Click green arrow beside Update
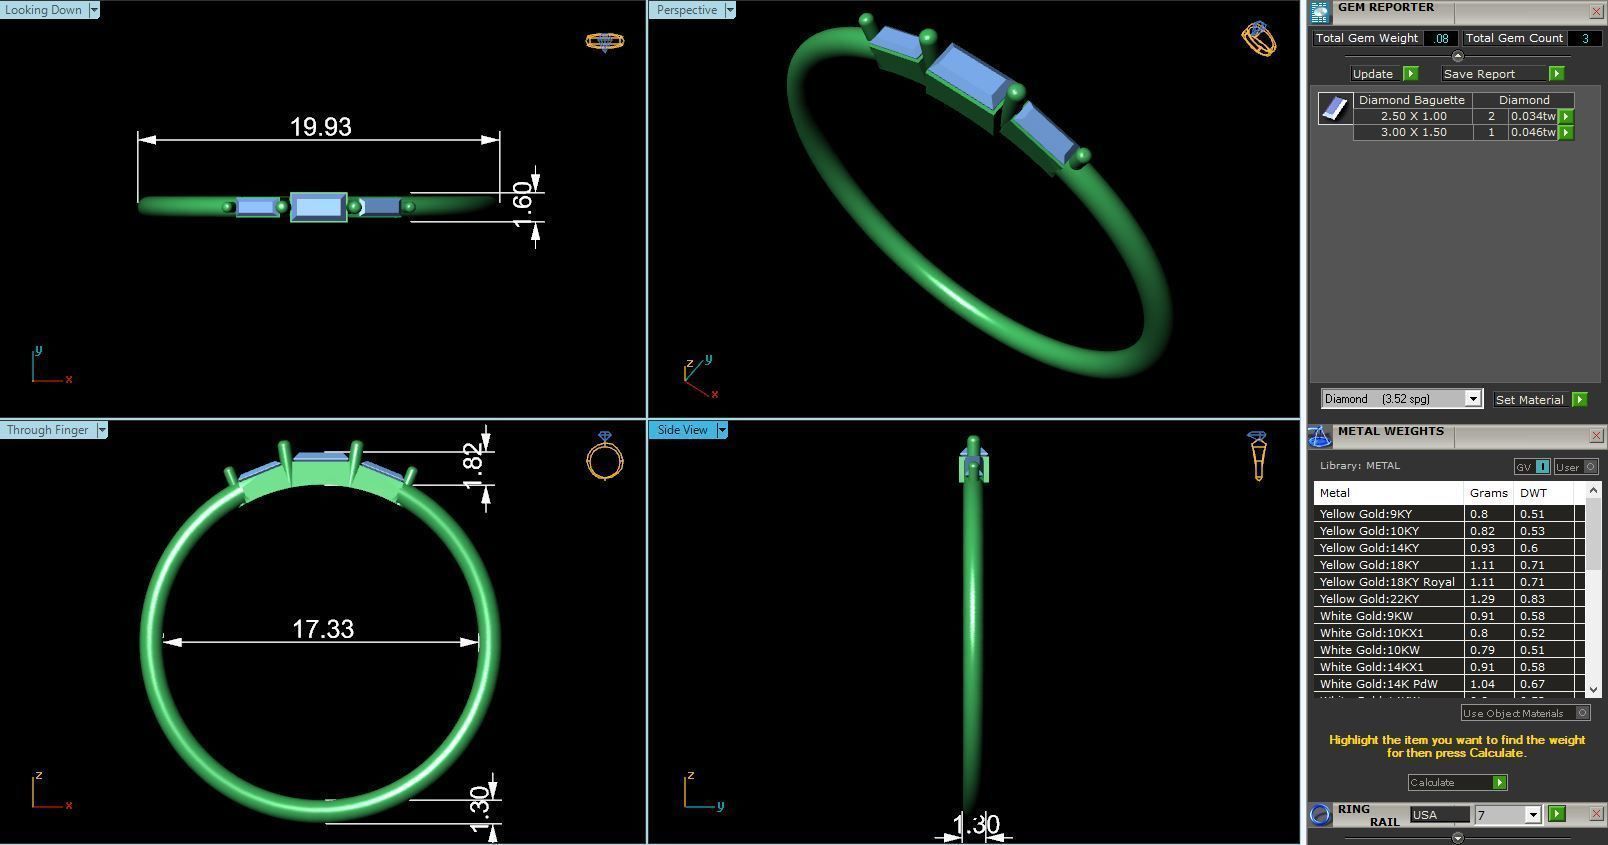This screenshot has height=845, width=1608. (x=1410, y=74)
